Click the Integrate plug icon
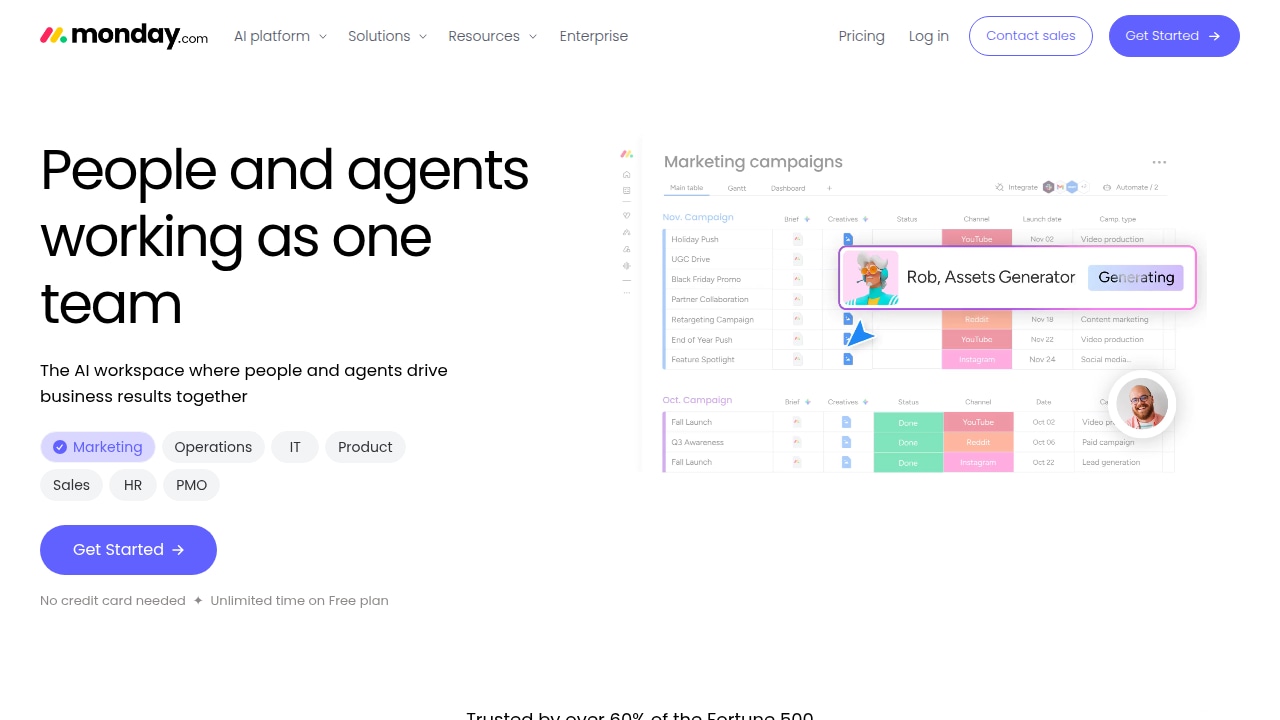 pyautogui.click(x=999, y=187)
